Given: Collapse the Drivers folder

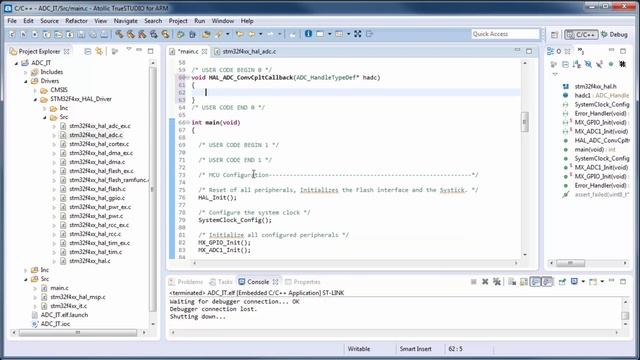Looking at the screenshot, I should [x=25, y=81].
